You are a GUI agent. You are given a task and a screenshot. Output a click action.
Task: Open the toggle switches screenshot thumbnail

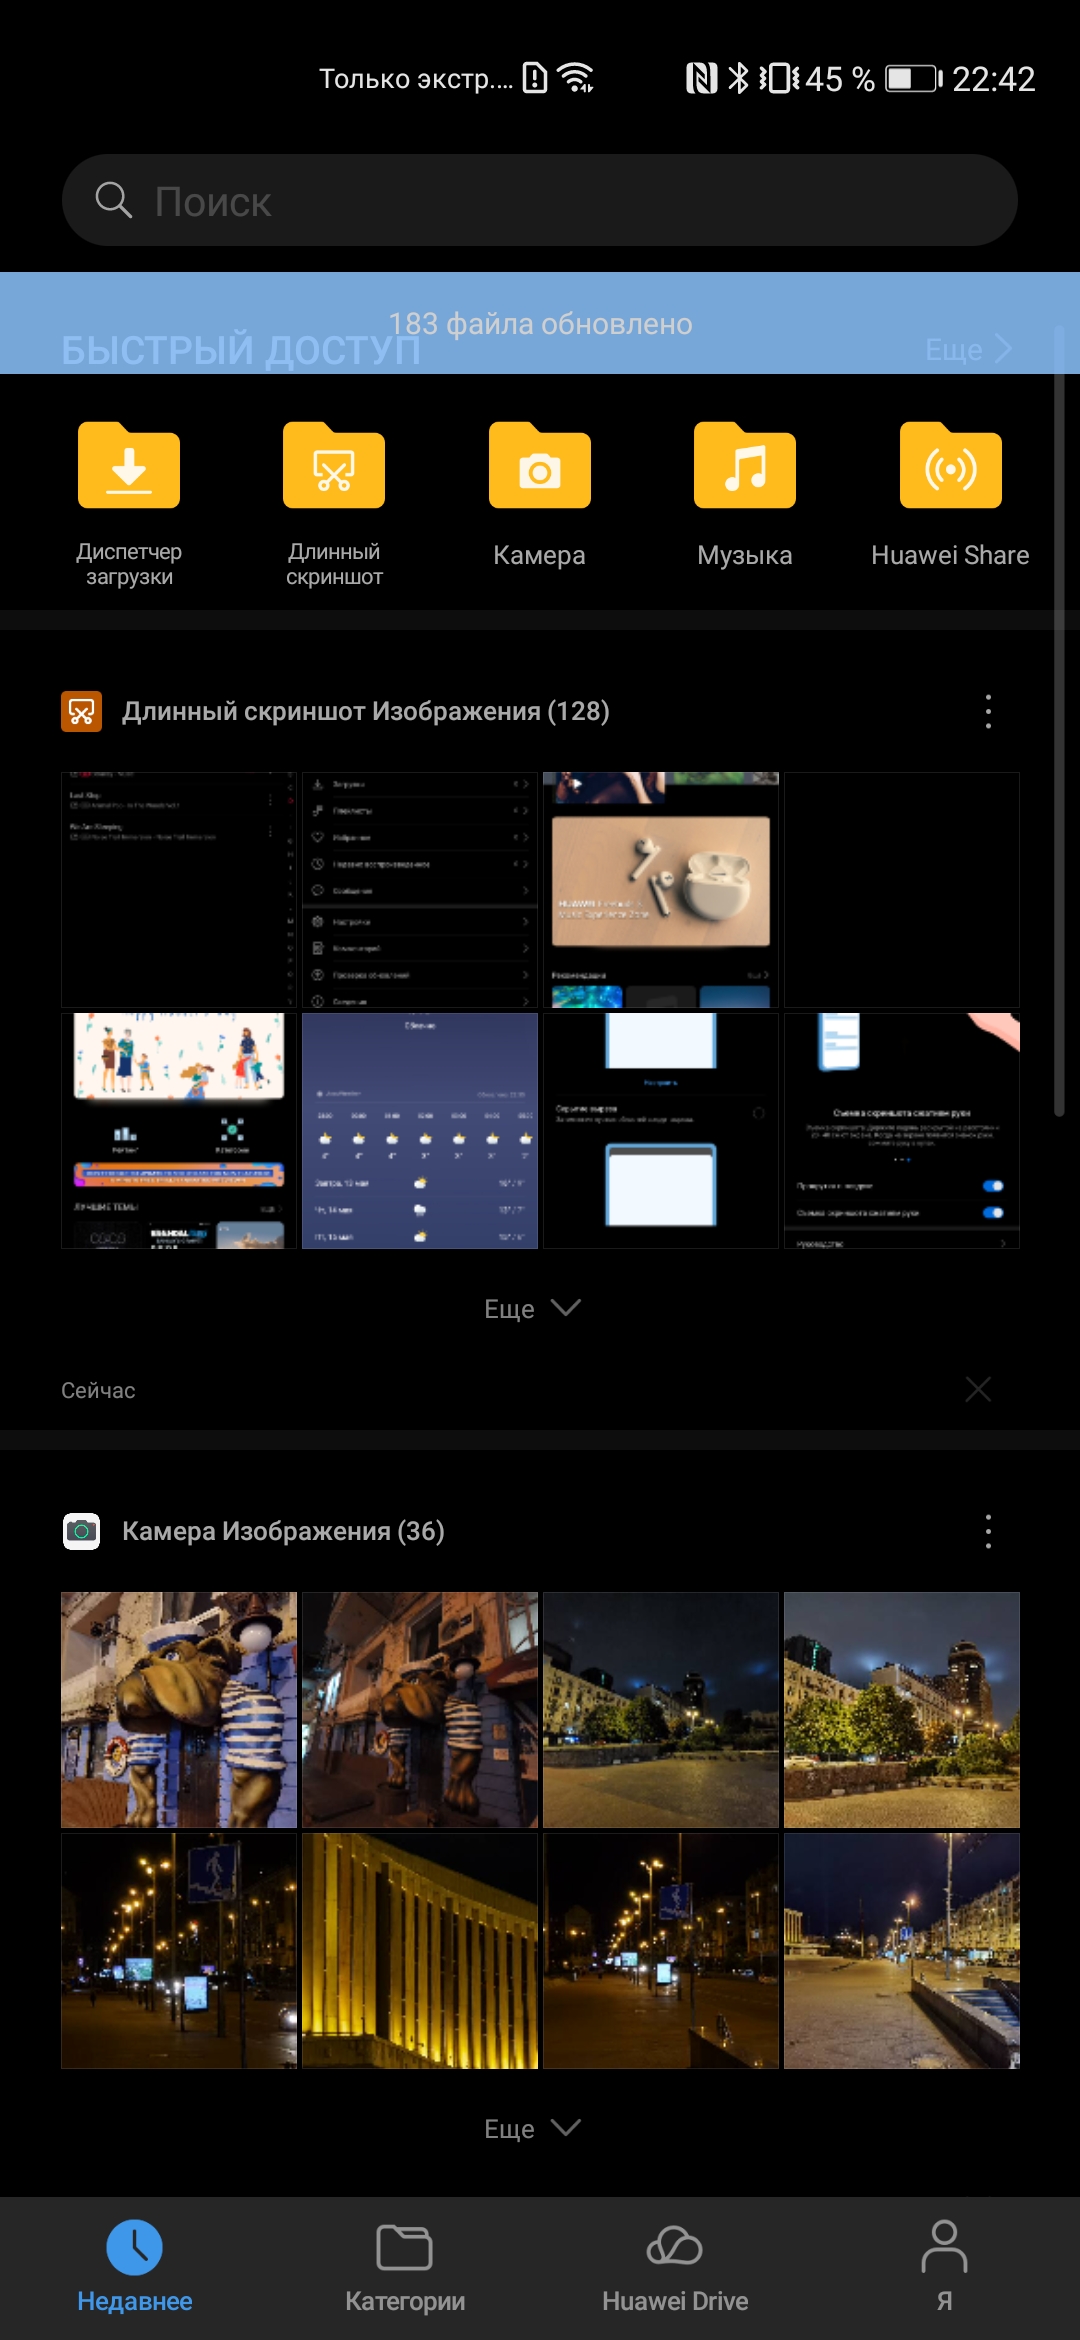(902, 1131)
